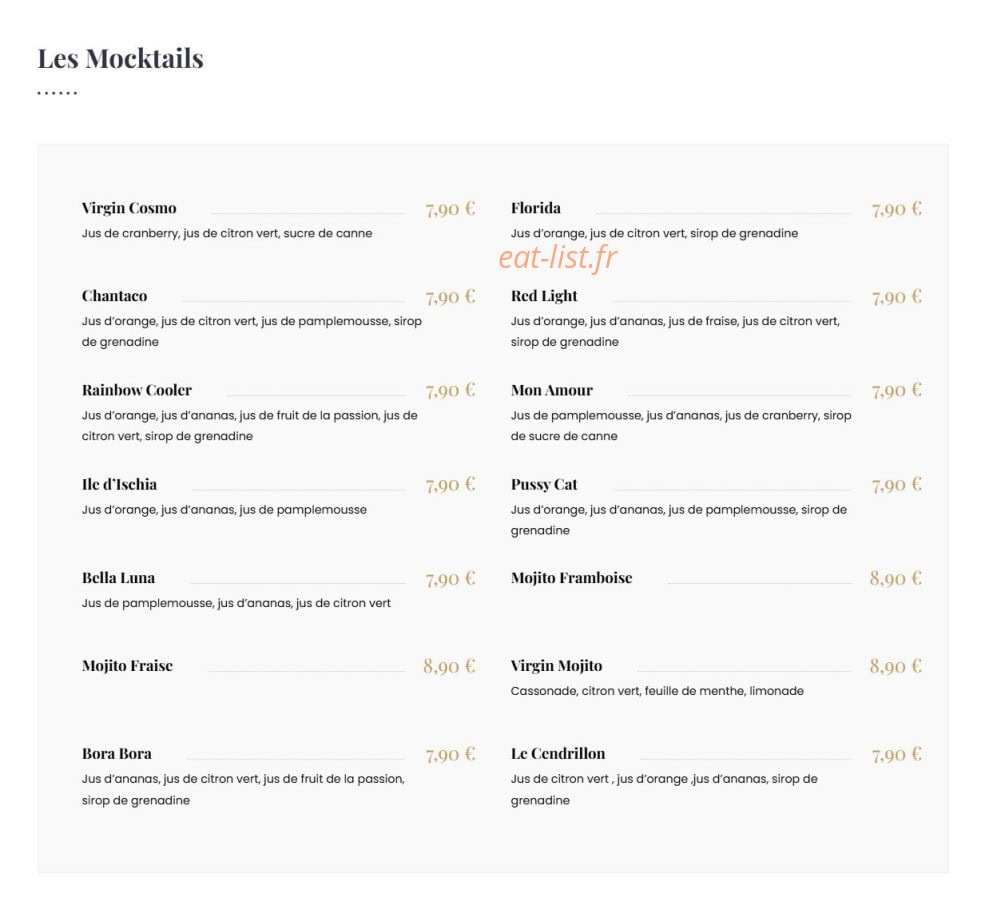Select the Rainbow Cooler title

coord(137,390)
